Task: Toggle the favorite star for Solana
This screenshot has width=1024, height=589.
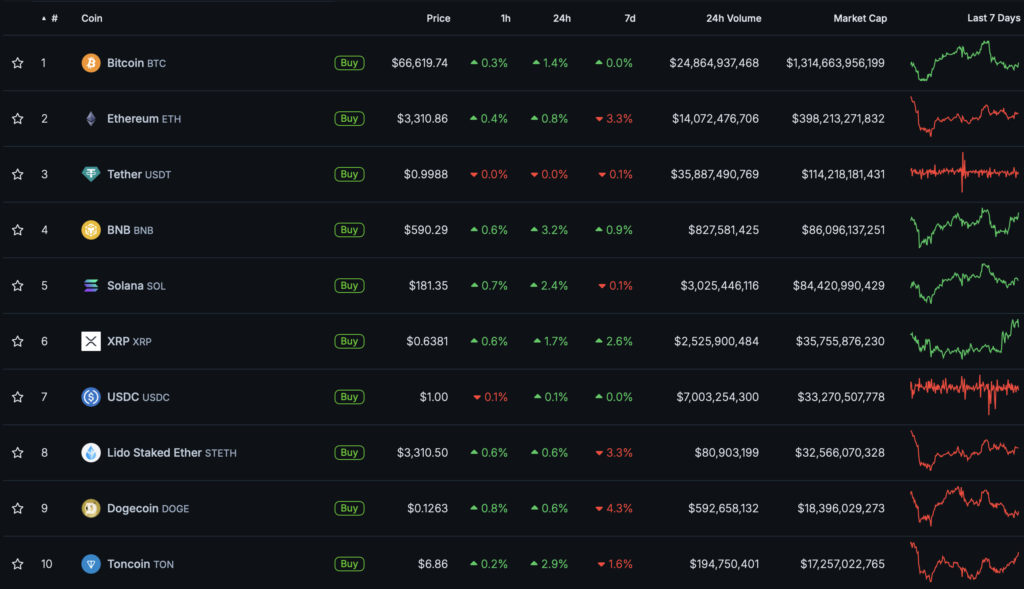Action: pyautogui.click(x=17, y=286)
